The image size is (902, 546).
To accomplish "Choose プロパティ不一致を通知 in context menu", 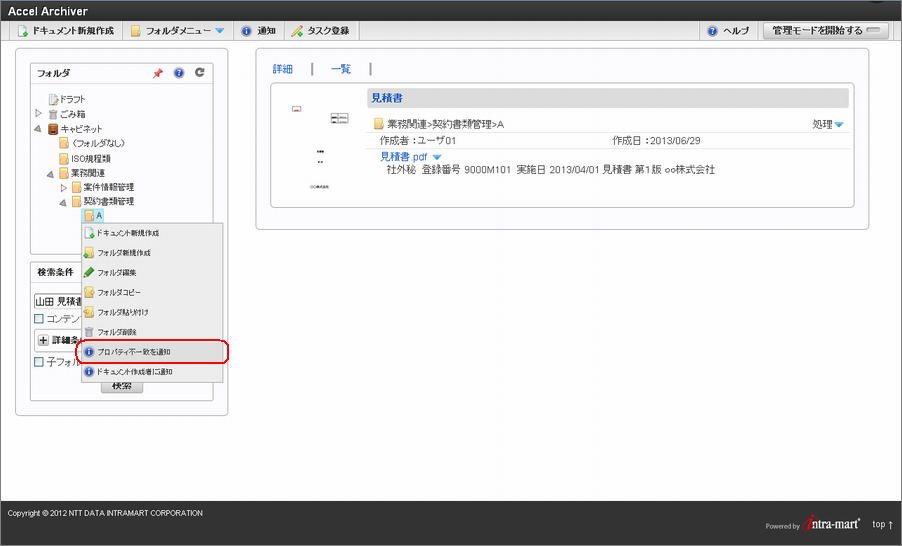I will pos(152,352).
